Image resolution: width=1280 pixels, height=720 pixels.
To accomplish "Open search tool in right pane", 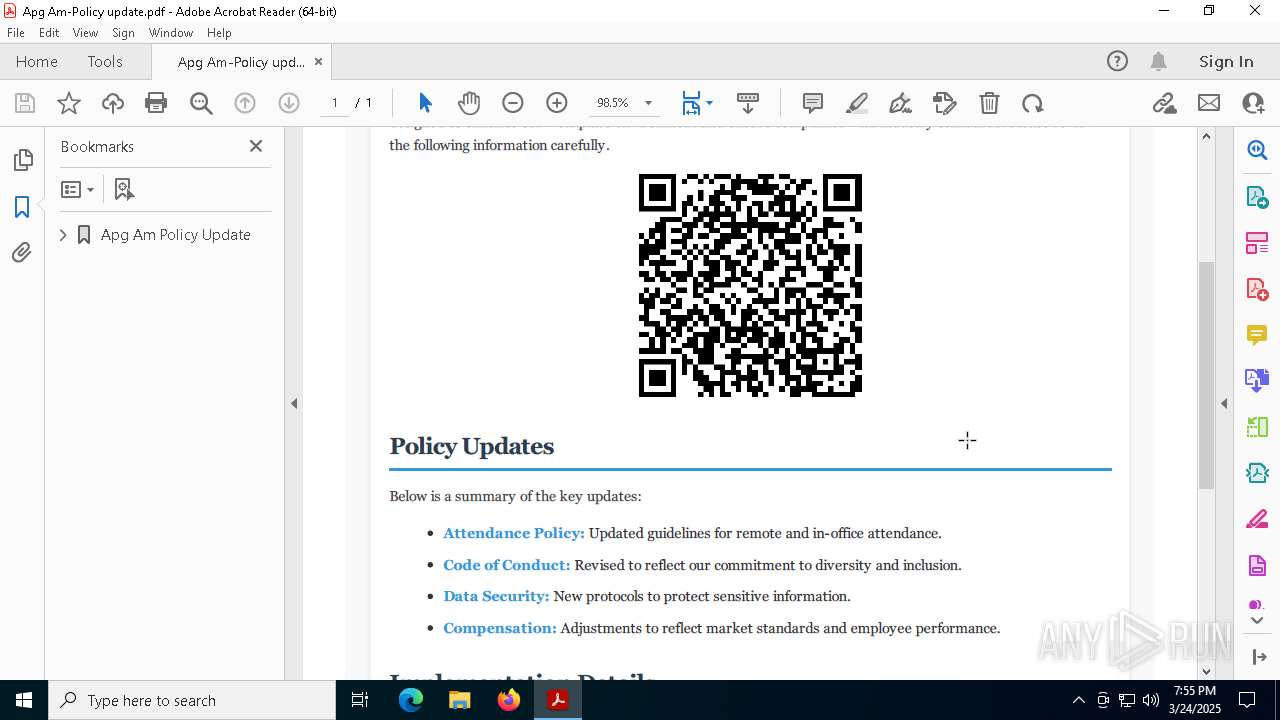I will tap(1257, 150).
